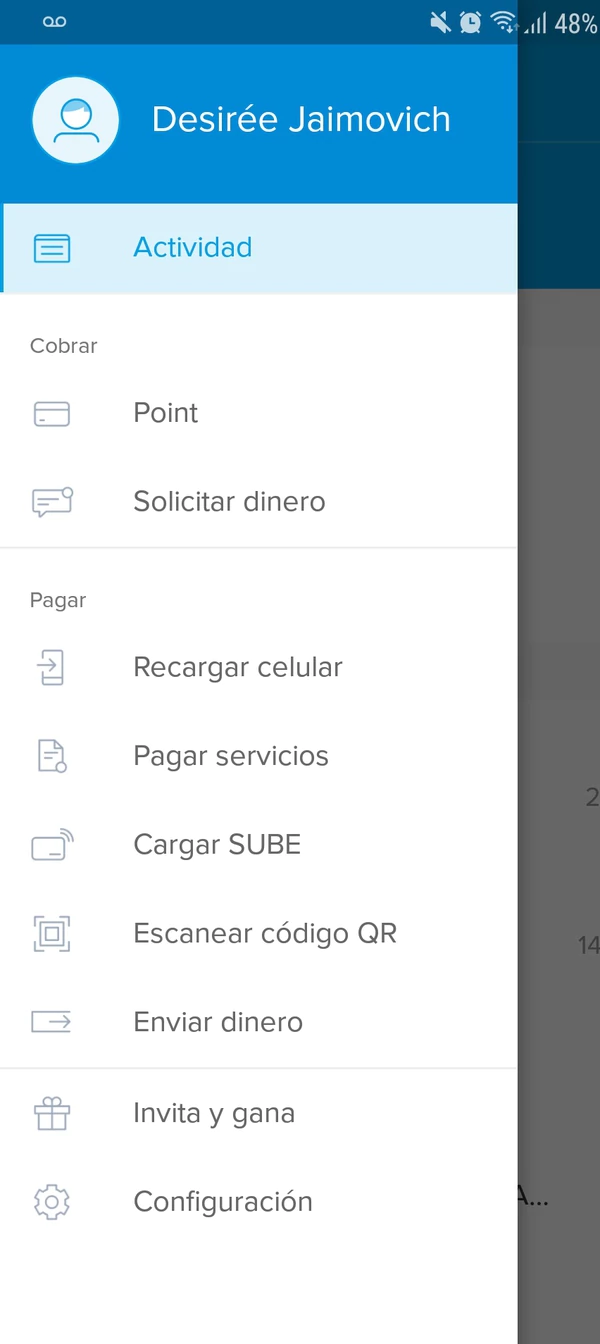The width and height of the screenshot is (600, 1344).
Task: Tap the Wi-Fi status bar icon
Action: click(x=503, y=22)
